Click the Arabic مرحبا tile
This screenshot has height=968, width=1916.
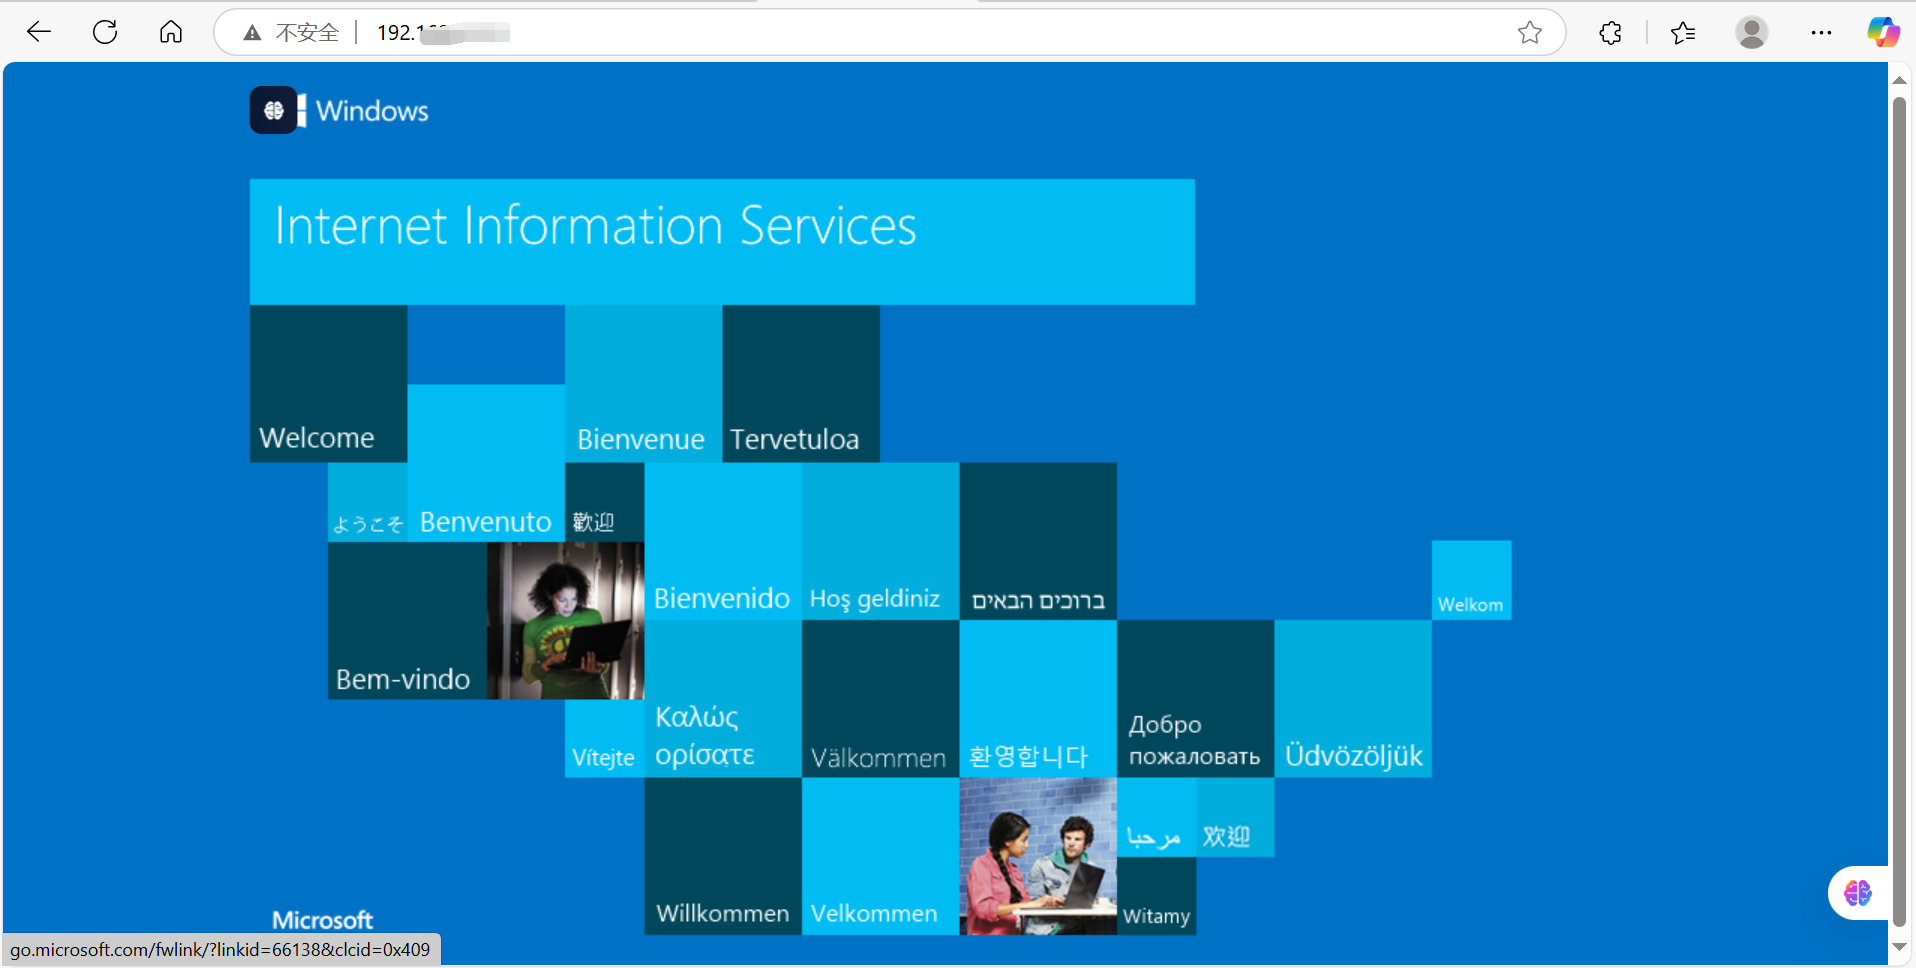1156,817
